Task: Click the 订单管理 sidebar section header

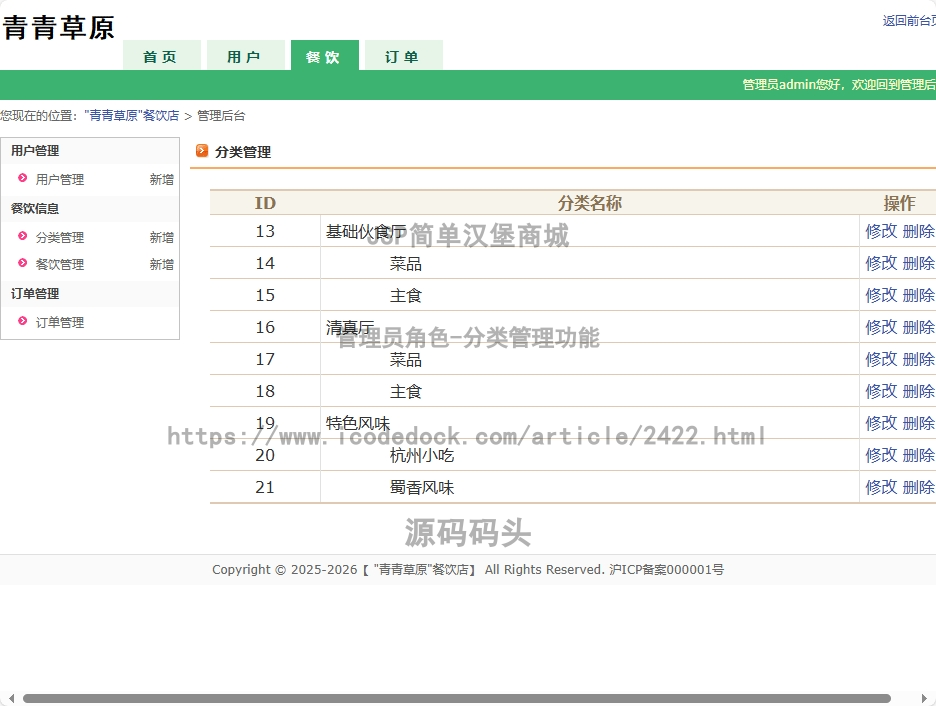Action: click(90, 294)
